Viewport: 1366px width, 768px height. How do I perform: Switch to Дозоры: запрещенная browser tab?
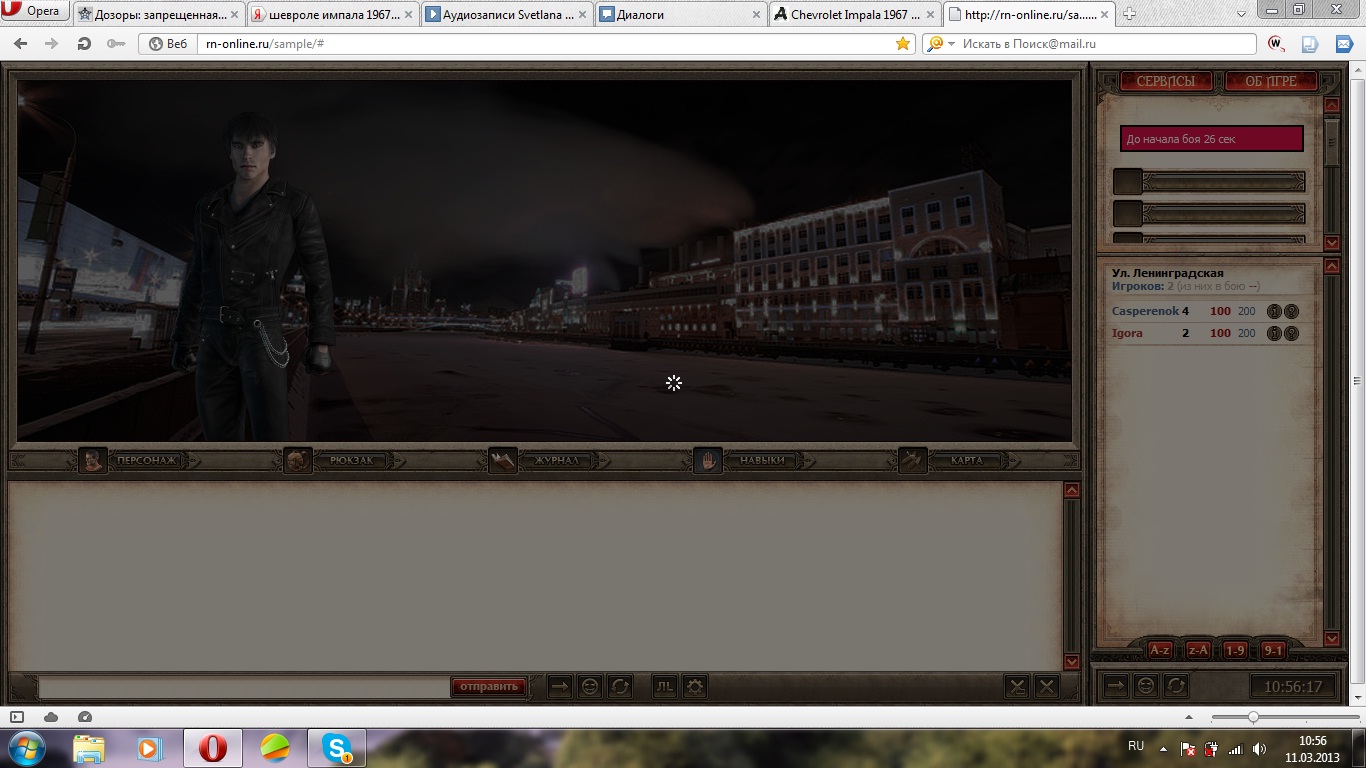point(157,14)
